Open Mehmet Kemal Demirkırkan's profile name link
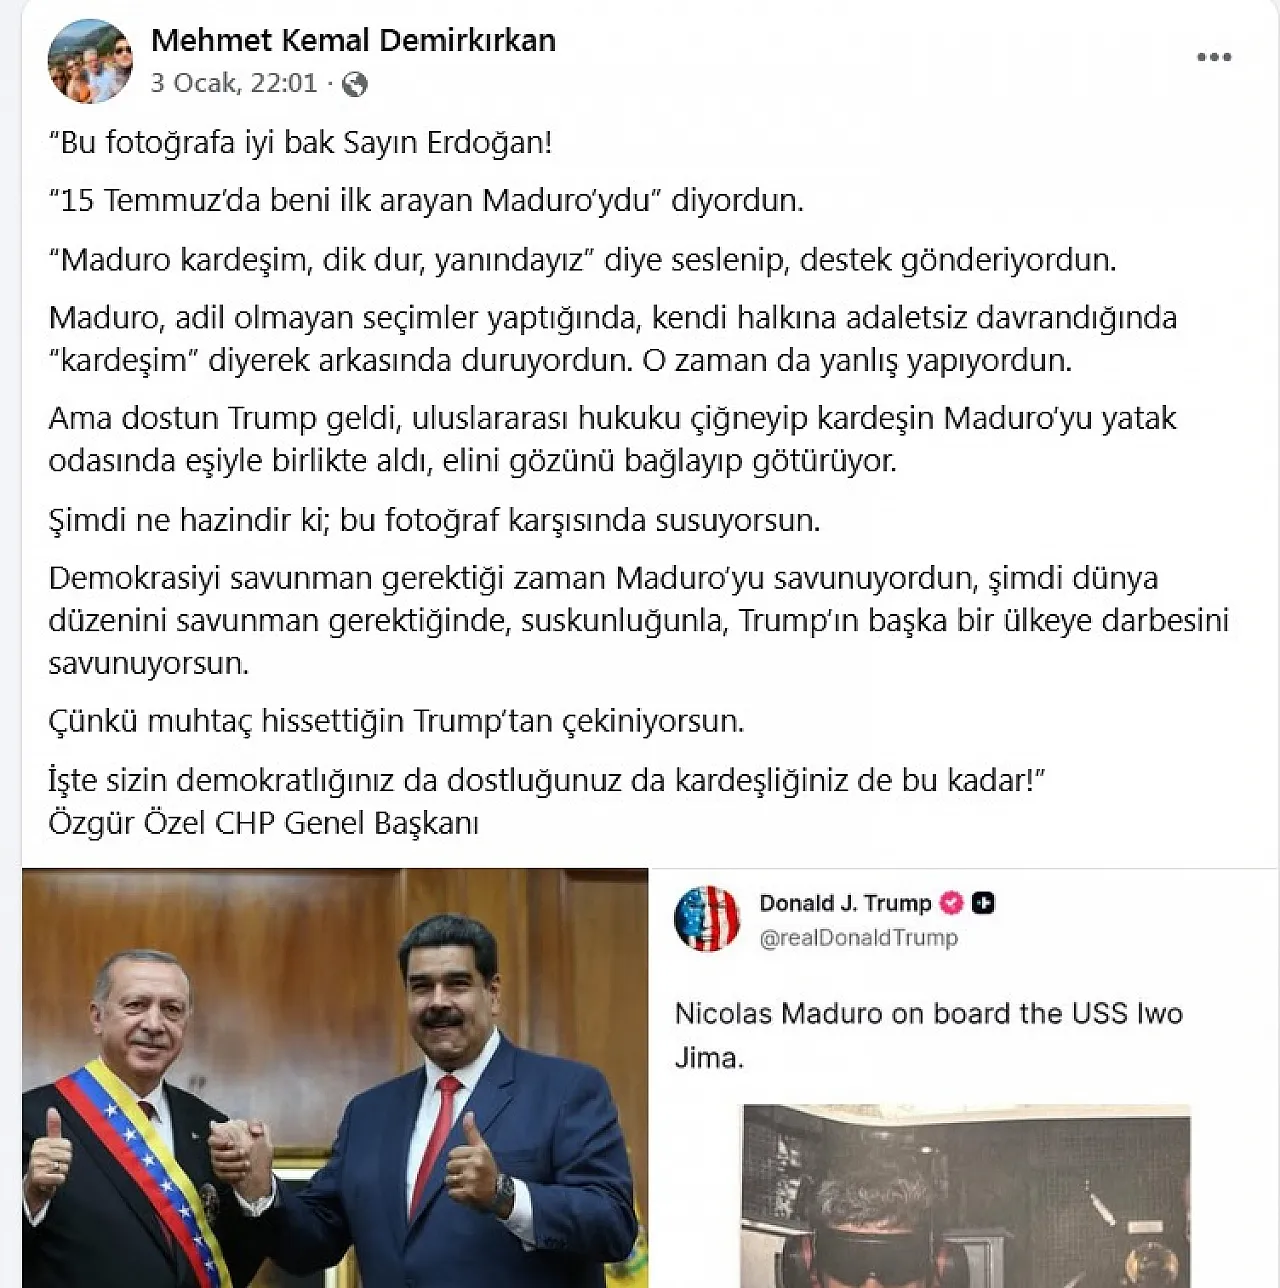Image resolution: width=1280 pixels, height=1288 pixels. point(353,40)
